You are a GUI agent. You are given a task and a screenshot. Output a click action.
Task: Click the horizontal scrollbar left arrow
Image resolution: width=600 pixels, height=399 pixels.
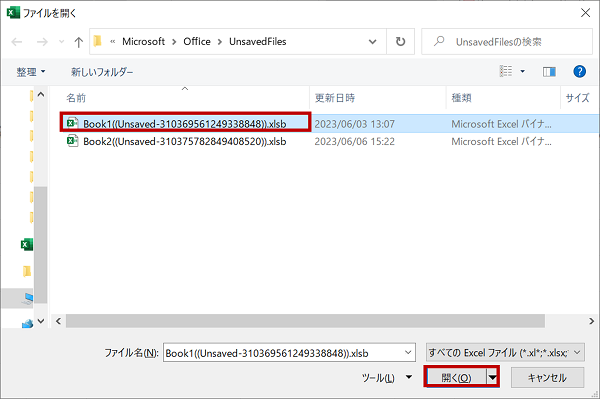(x=58, y=321)
